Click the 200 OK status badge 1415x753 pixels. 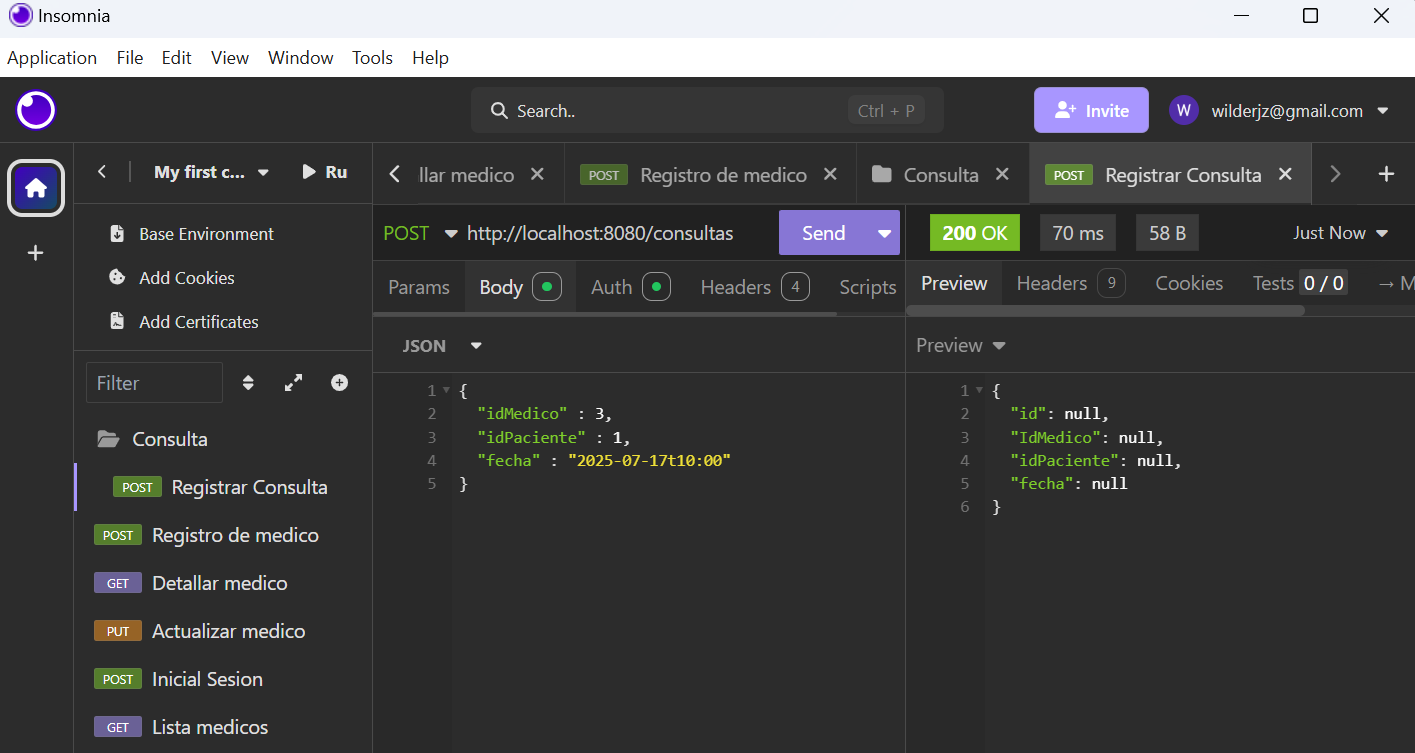pyautogui.click(x=975, y=233)
